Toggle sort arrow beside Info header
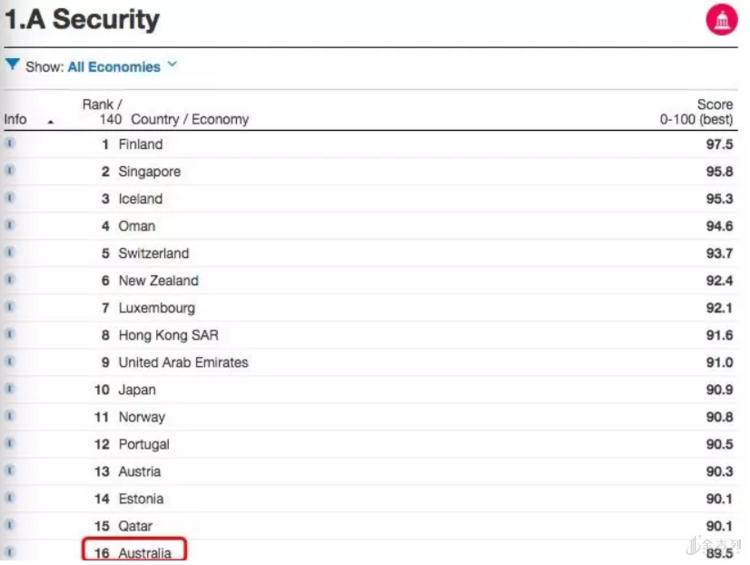750x565 pixels. point(50,121)
